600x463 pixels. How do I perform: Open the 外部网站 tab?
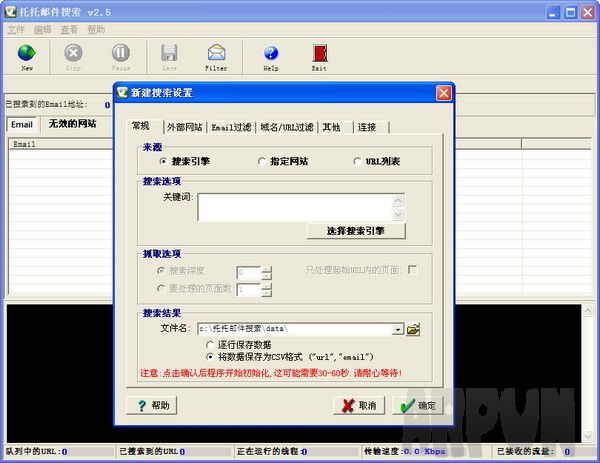click(184, 128)
